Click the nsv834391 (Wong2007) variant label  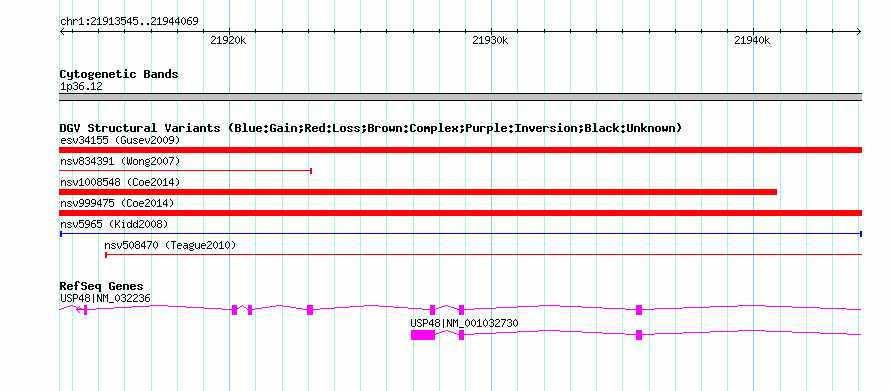[x=120, y=162]
